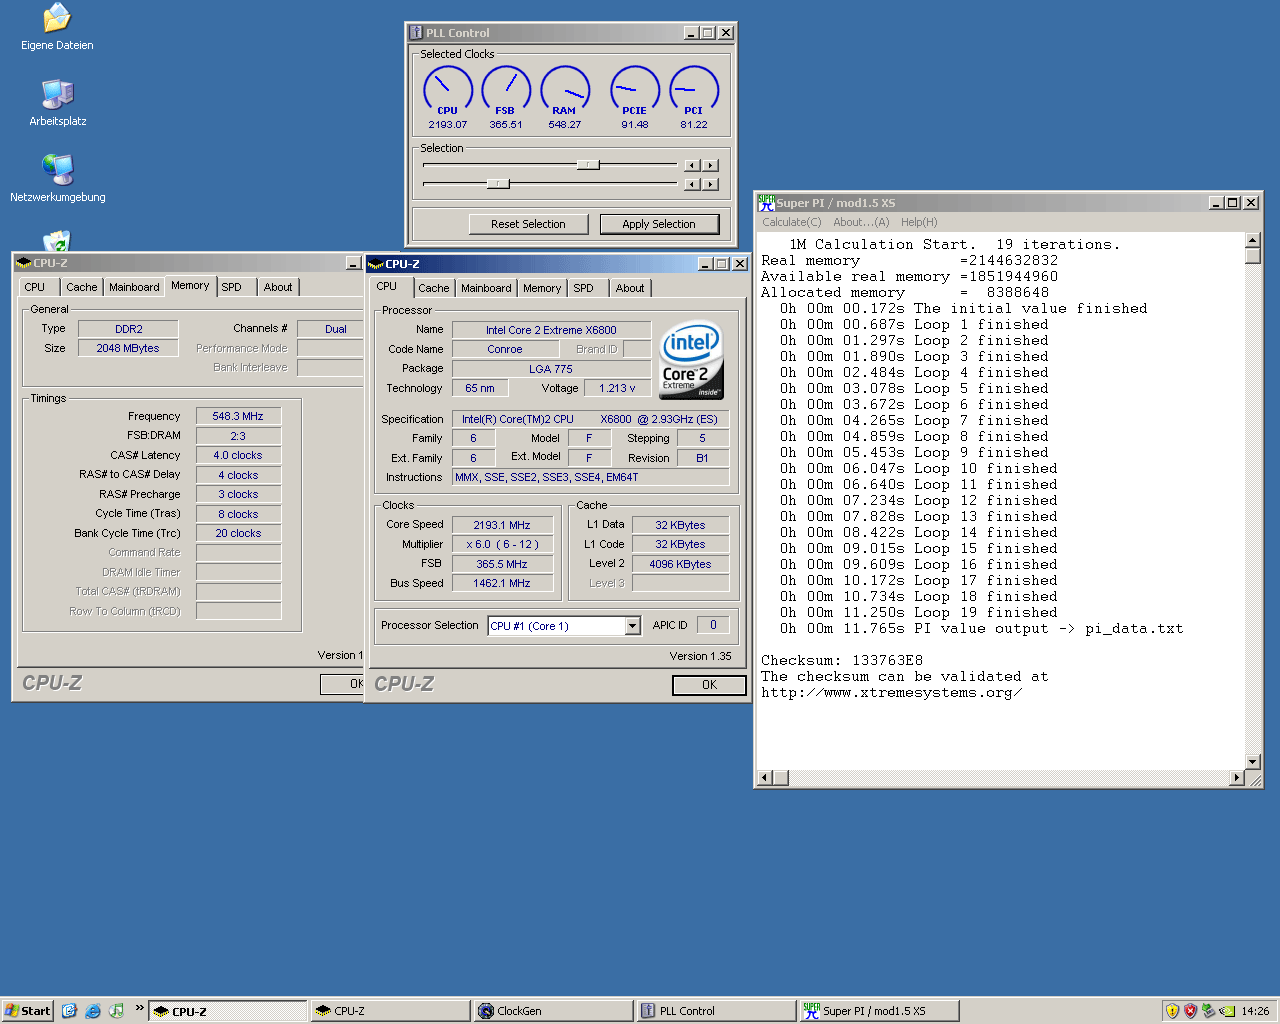
Task: Open About tab in front CPU-Z
Action: point(630,288)
